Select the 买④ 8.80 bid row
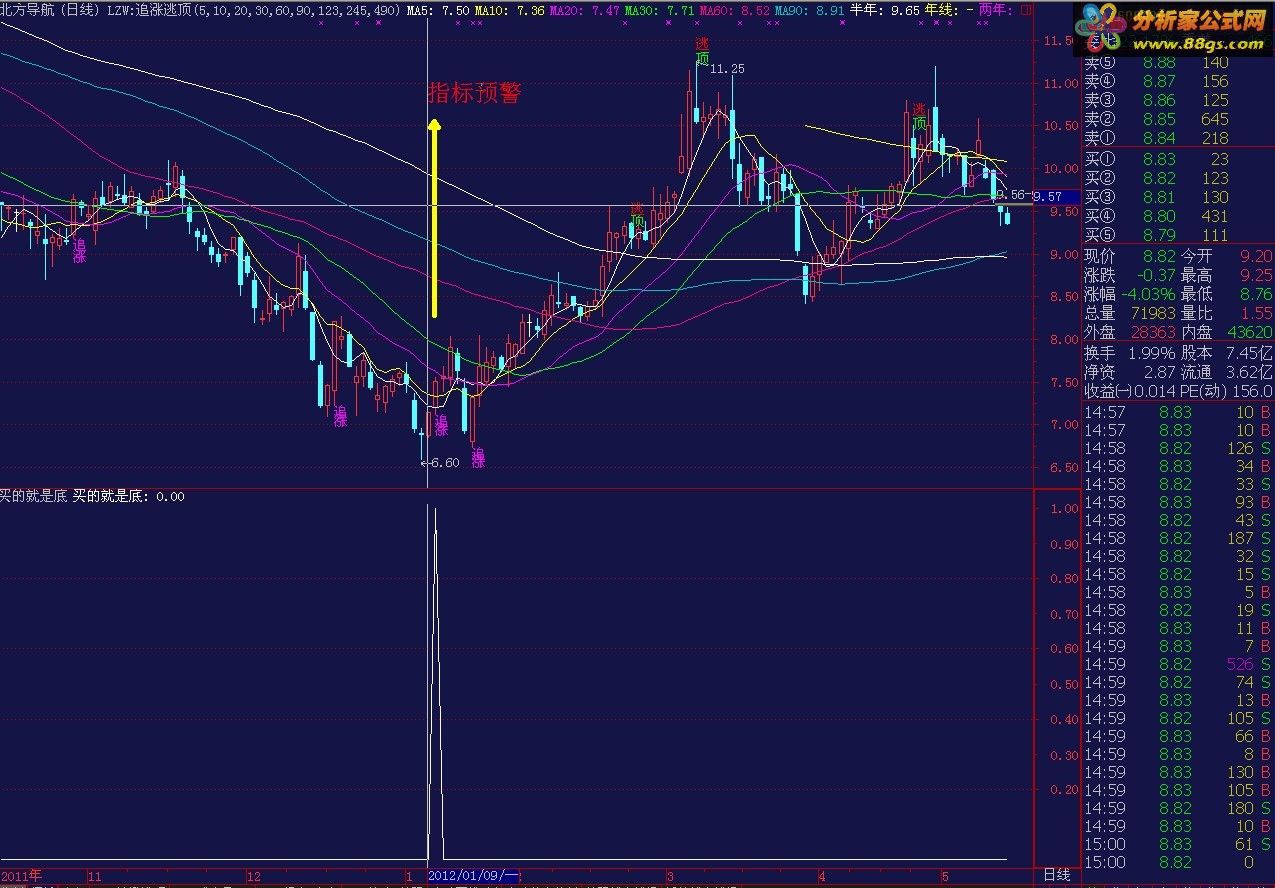1275x888 pixels. (x=1157, y=216)
